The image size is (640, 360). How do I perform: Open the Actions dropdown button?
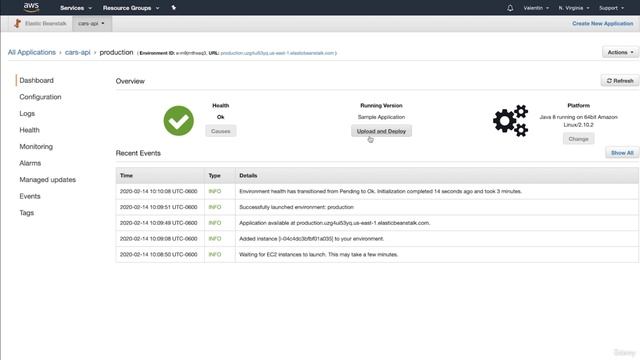[620, 52]
